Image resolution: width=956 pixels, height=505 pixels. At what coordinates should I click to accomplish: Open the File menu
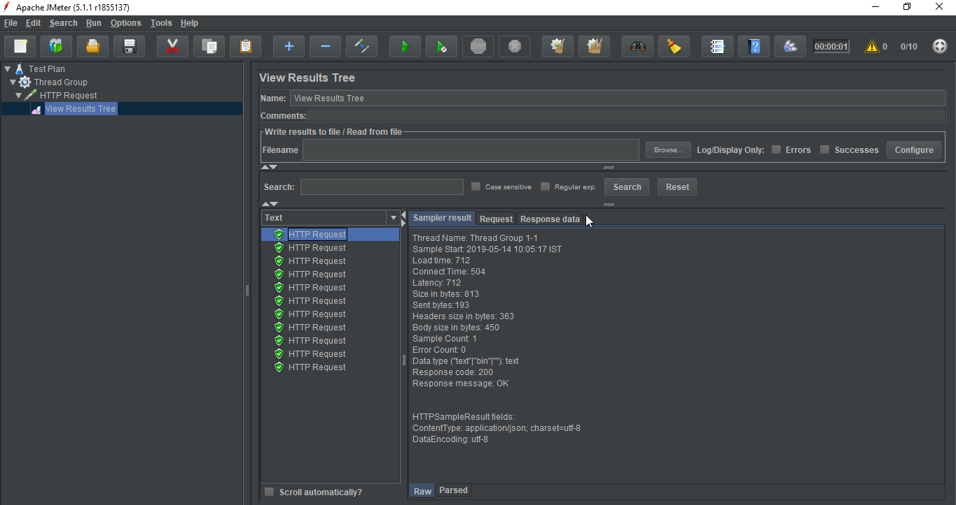pos(10,23)
